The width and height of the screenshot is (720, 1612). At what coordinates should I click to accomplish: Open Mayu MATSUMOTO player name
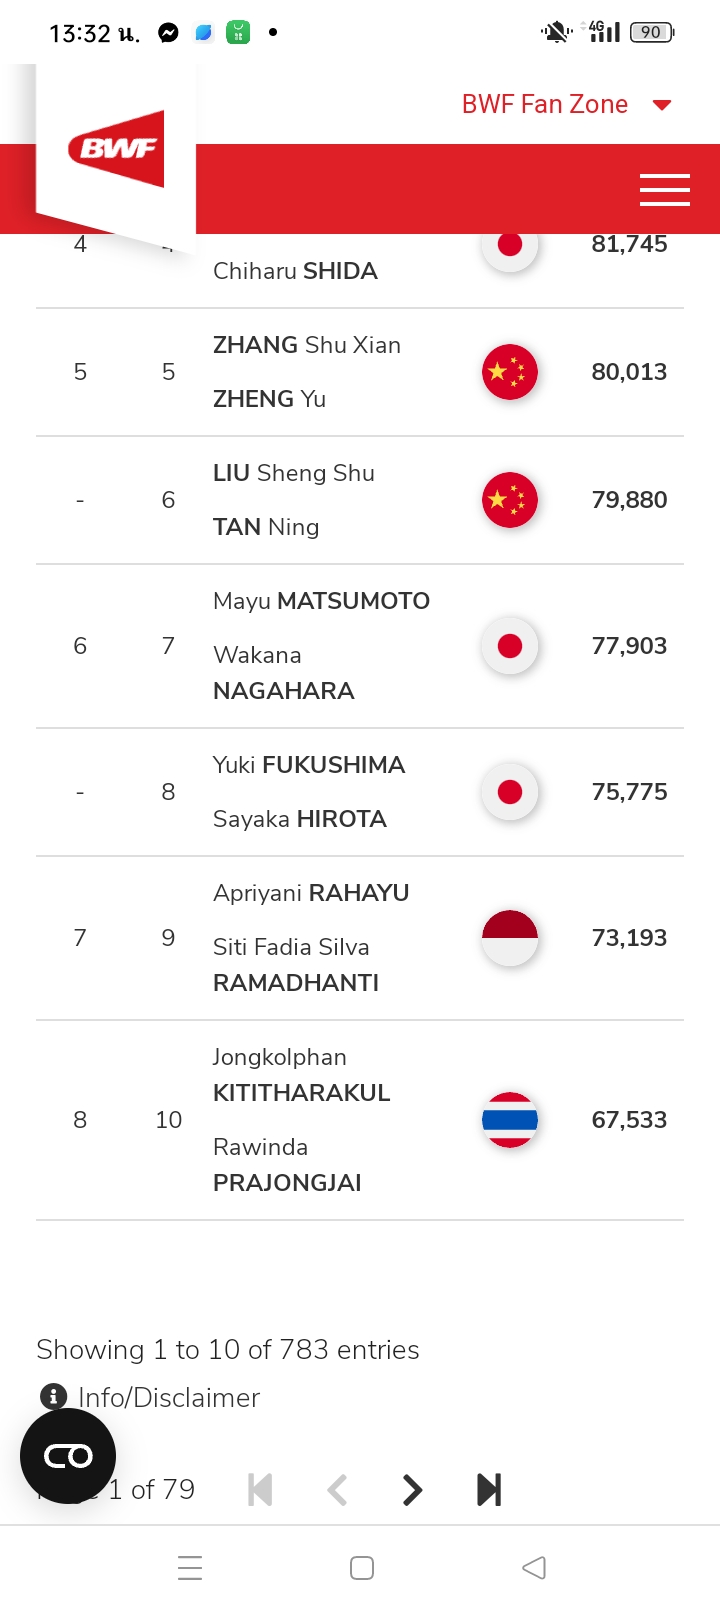point(321,601)
